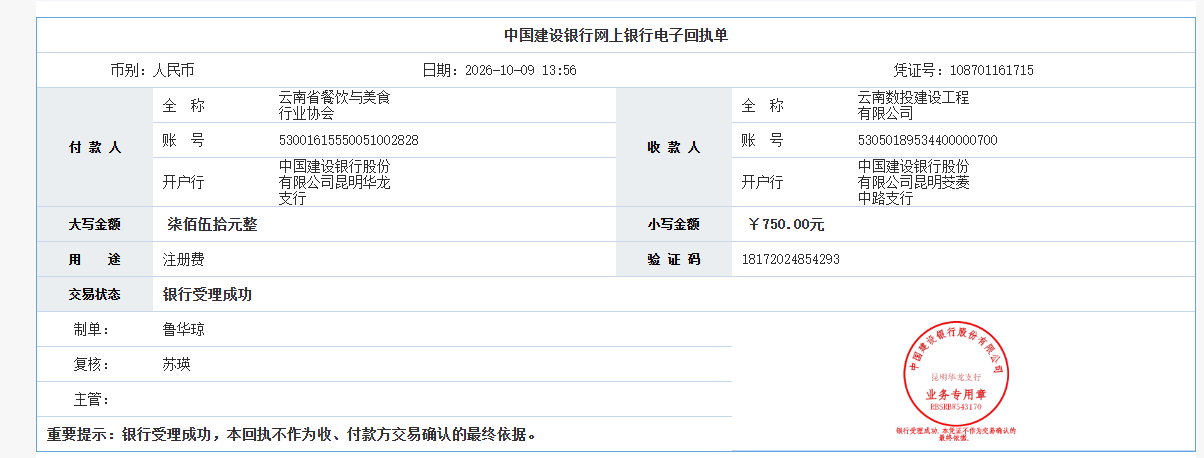
Task: Select verification code 18172024854293
Action: (791, 260)
